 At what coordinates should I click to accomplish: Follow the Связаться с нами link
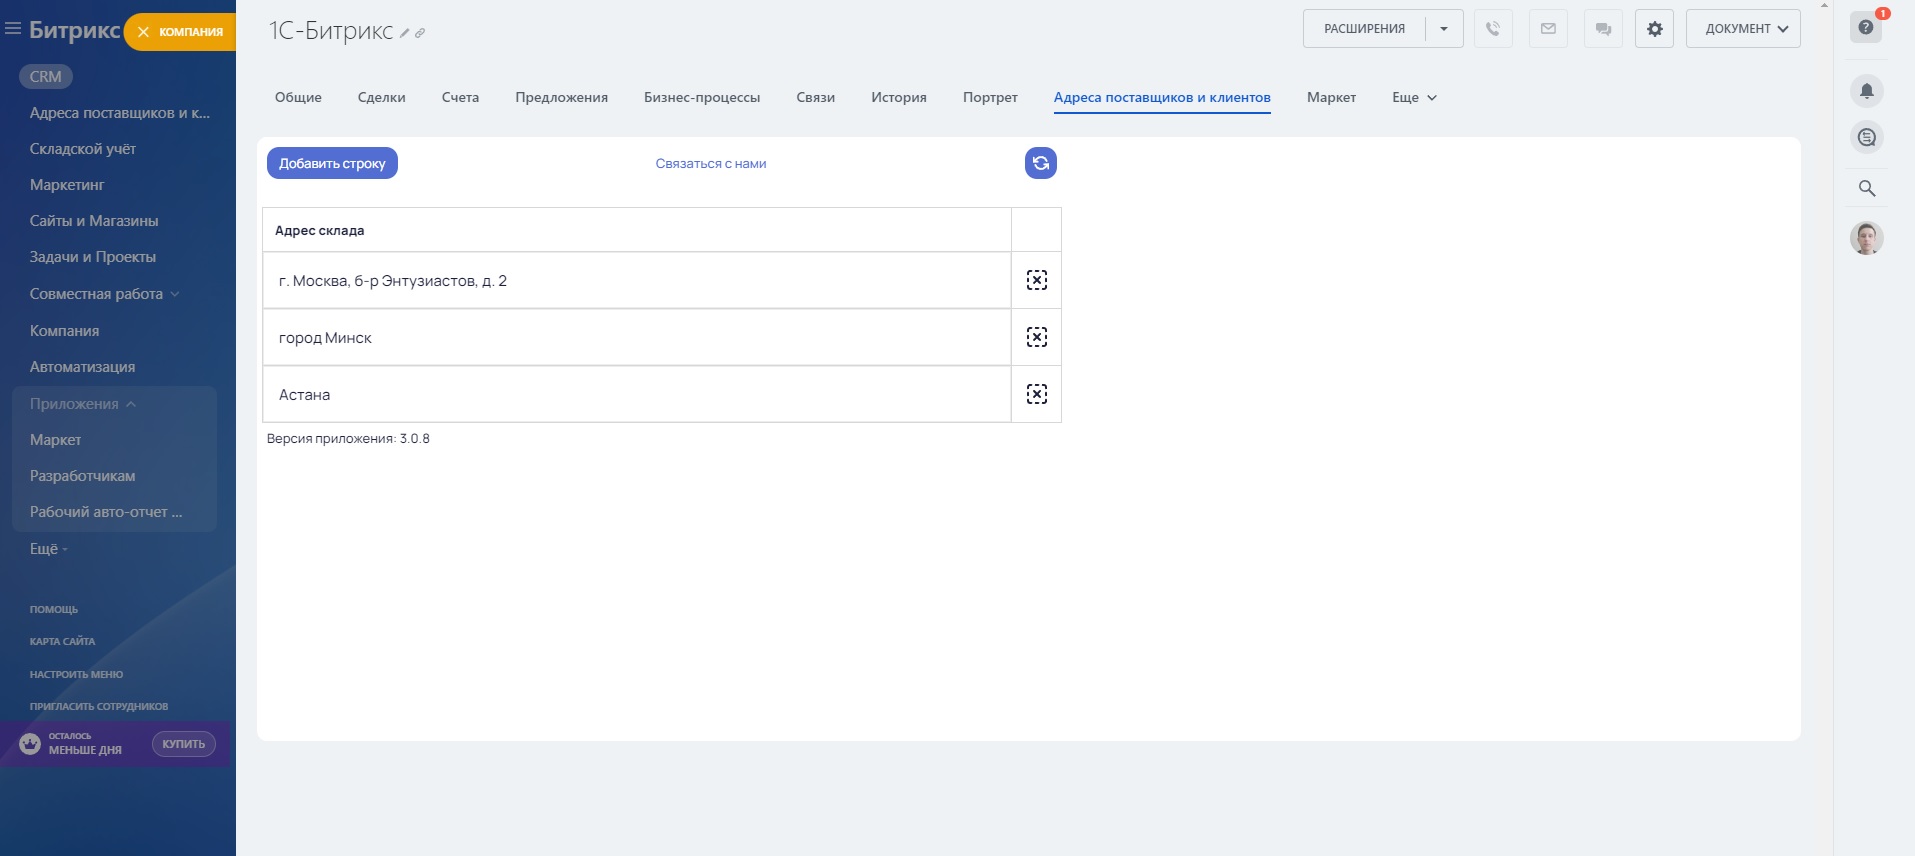tap(710, 163)
